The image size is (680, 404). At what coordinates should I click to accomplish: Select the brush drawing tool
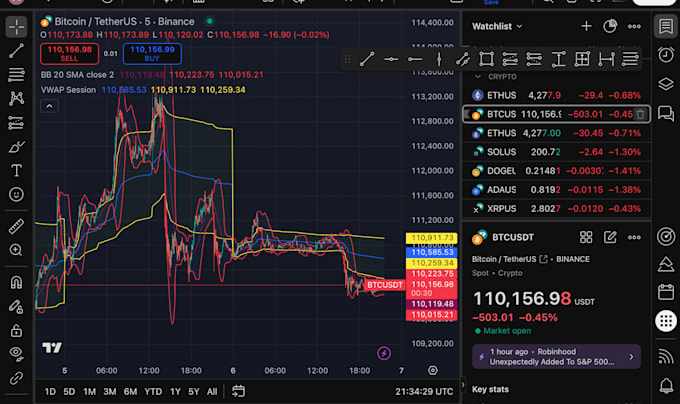16,147
